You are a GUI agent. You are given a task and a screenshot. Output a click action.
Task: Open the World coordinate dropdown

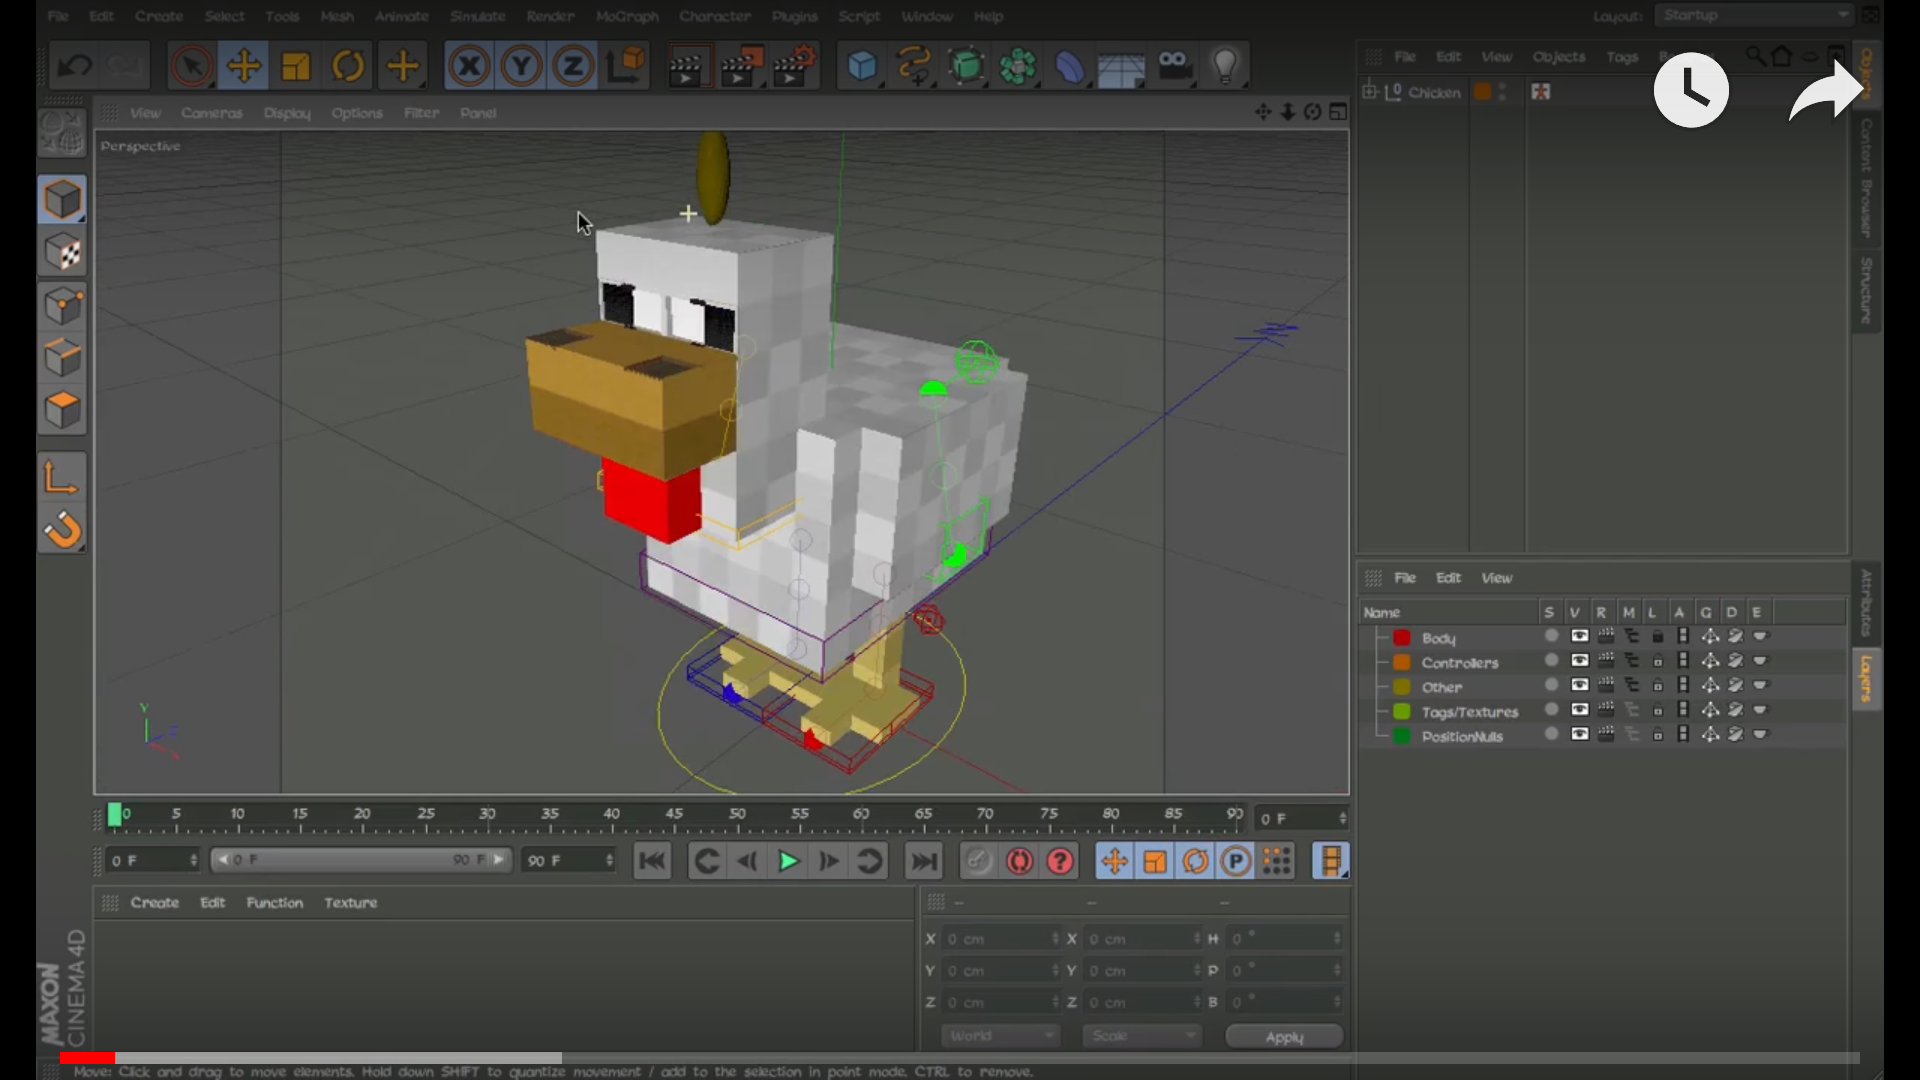1000,1036
